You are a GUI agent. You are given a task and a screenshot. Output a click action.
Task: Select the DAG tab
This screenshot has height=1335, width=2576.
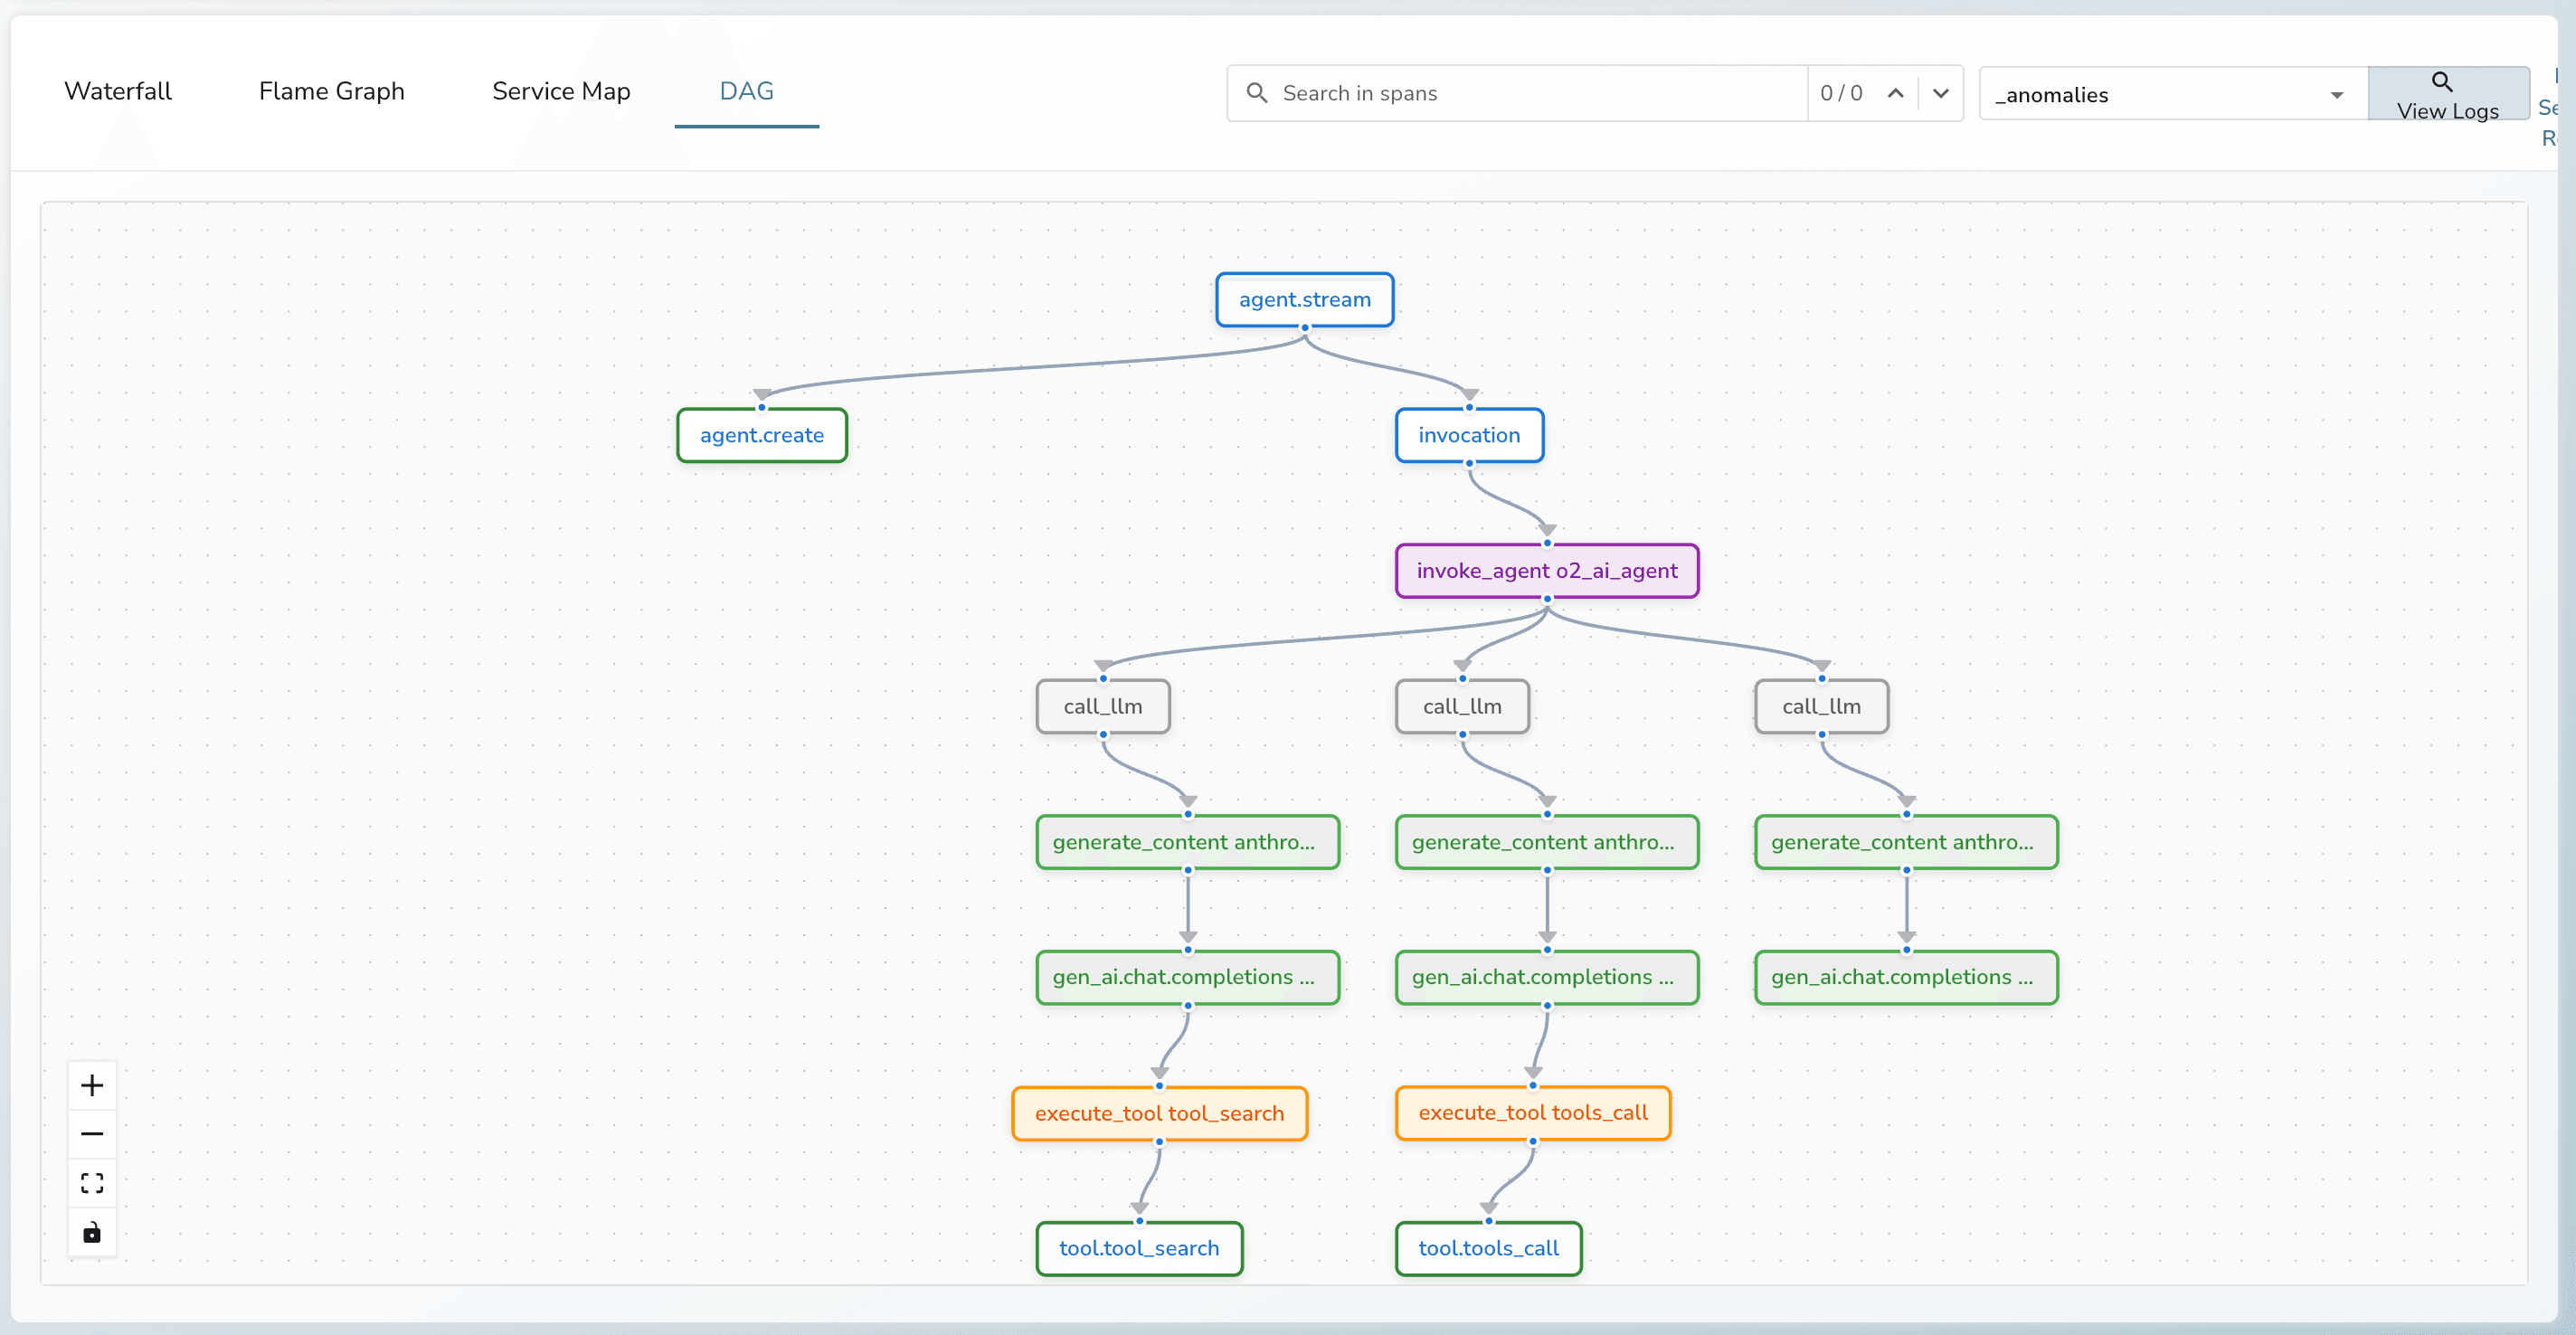point(747,91)
